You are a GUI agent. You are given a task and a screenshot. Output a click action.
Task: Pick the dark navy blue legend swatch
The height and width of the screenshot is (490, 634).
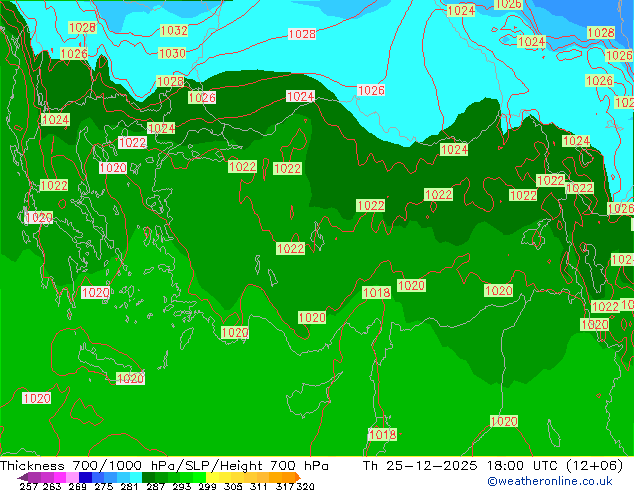85,477
